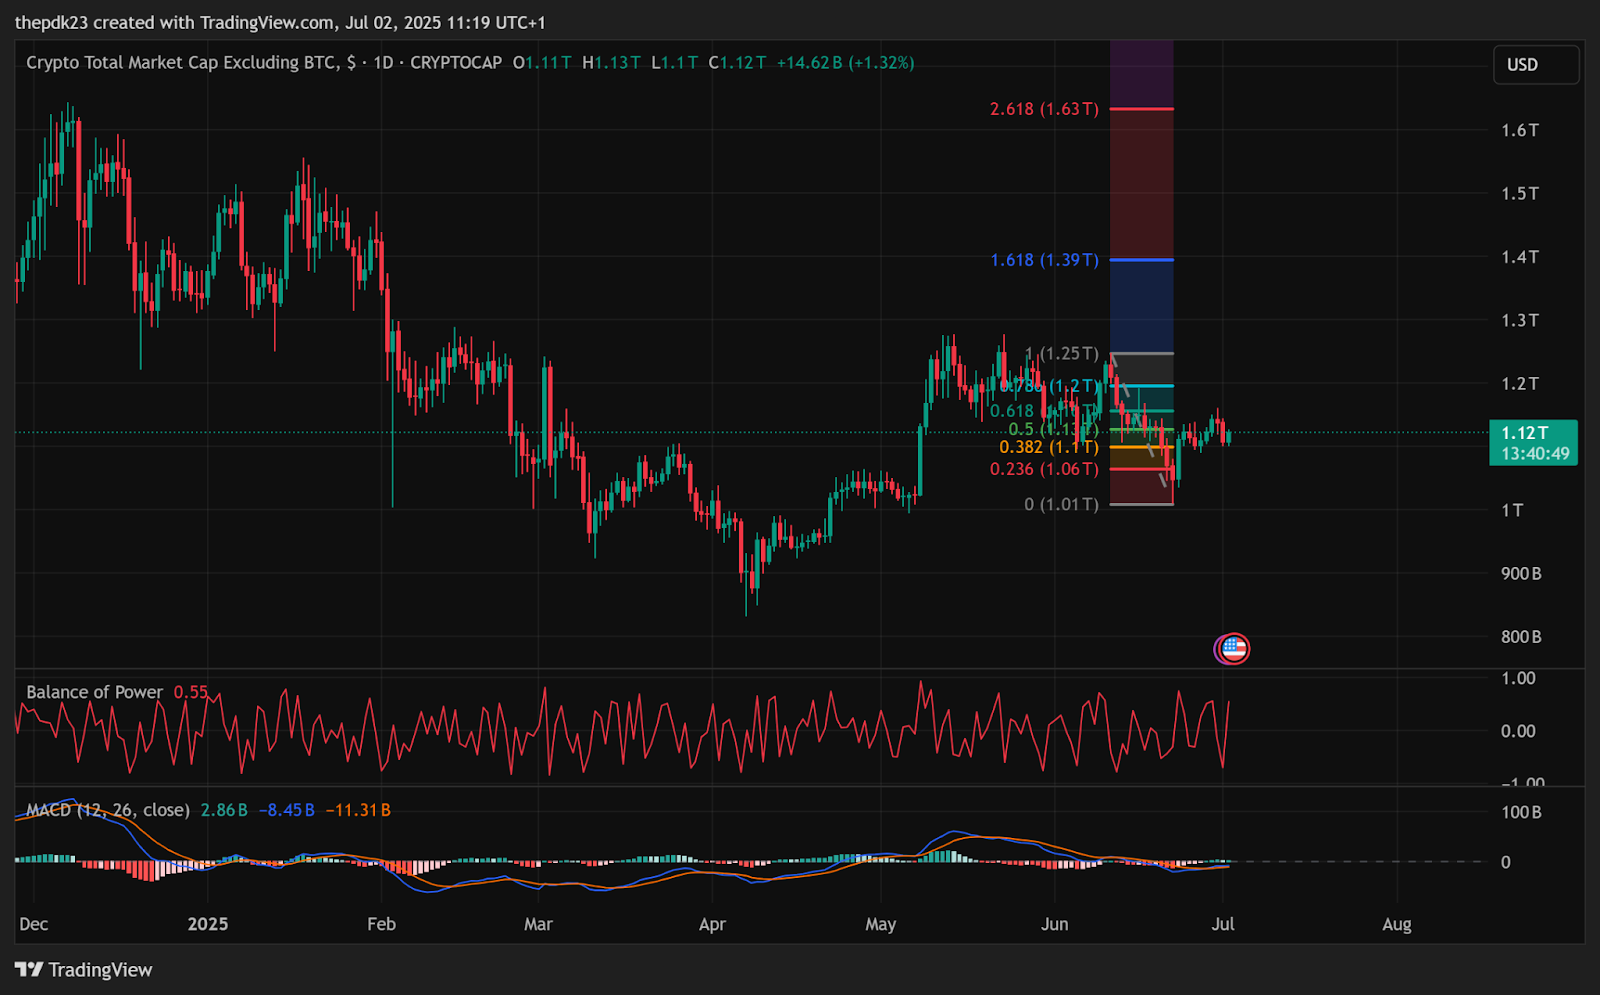The width and height of the screenshot is (1600, 995).
Task: Click the 1.6T price axis label
Action: click(1520, 130)
